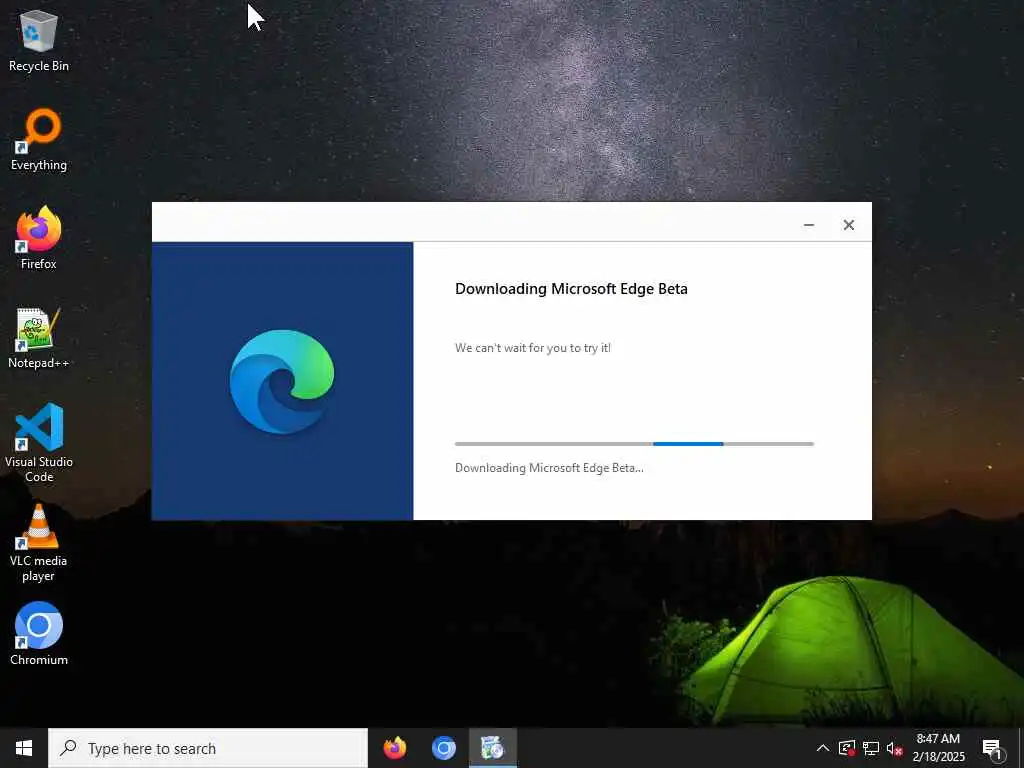Click the 'Downloading Microsoft Edge Beta...' status text

(x=549, y=468)
